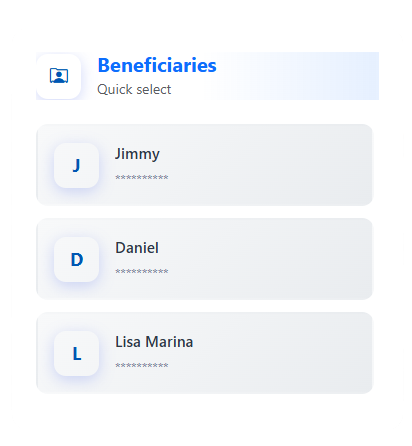The image size is (412, 446).
Task: Click the masked account number under Jimmy
Action: click(x=142, y=177)
